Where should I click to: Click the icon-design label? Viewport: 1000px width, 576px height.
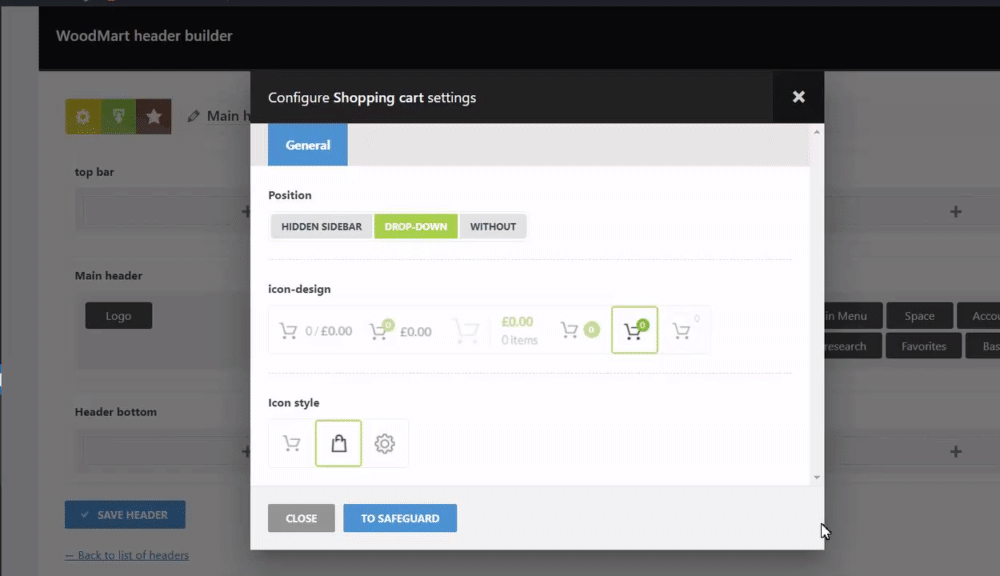click(299, 289)
